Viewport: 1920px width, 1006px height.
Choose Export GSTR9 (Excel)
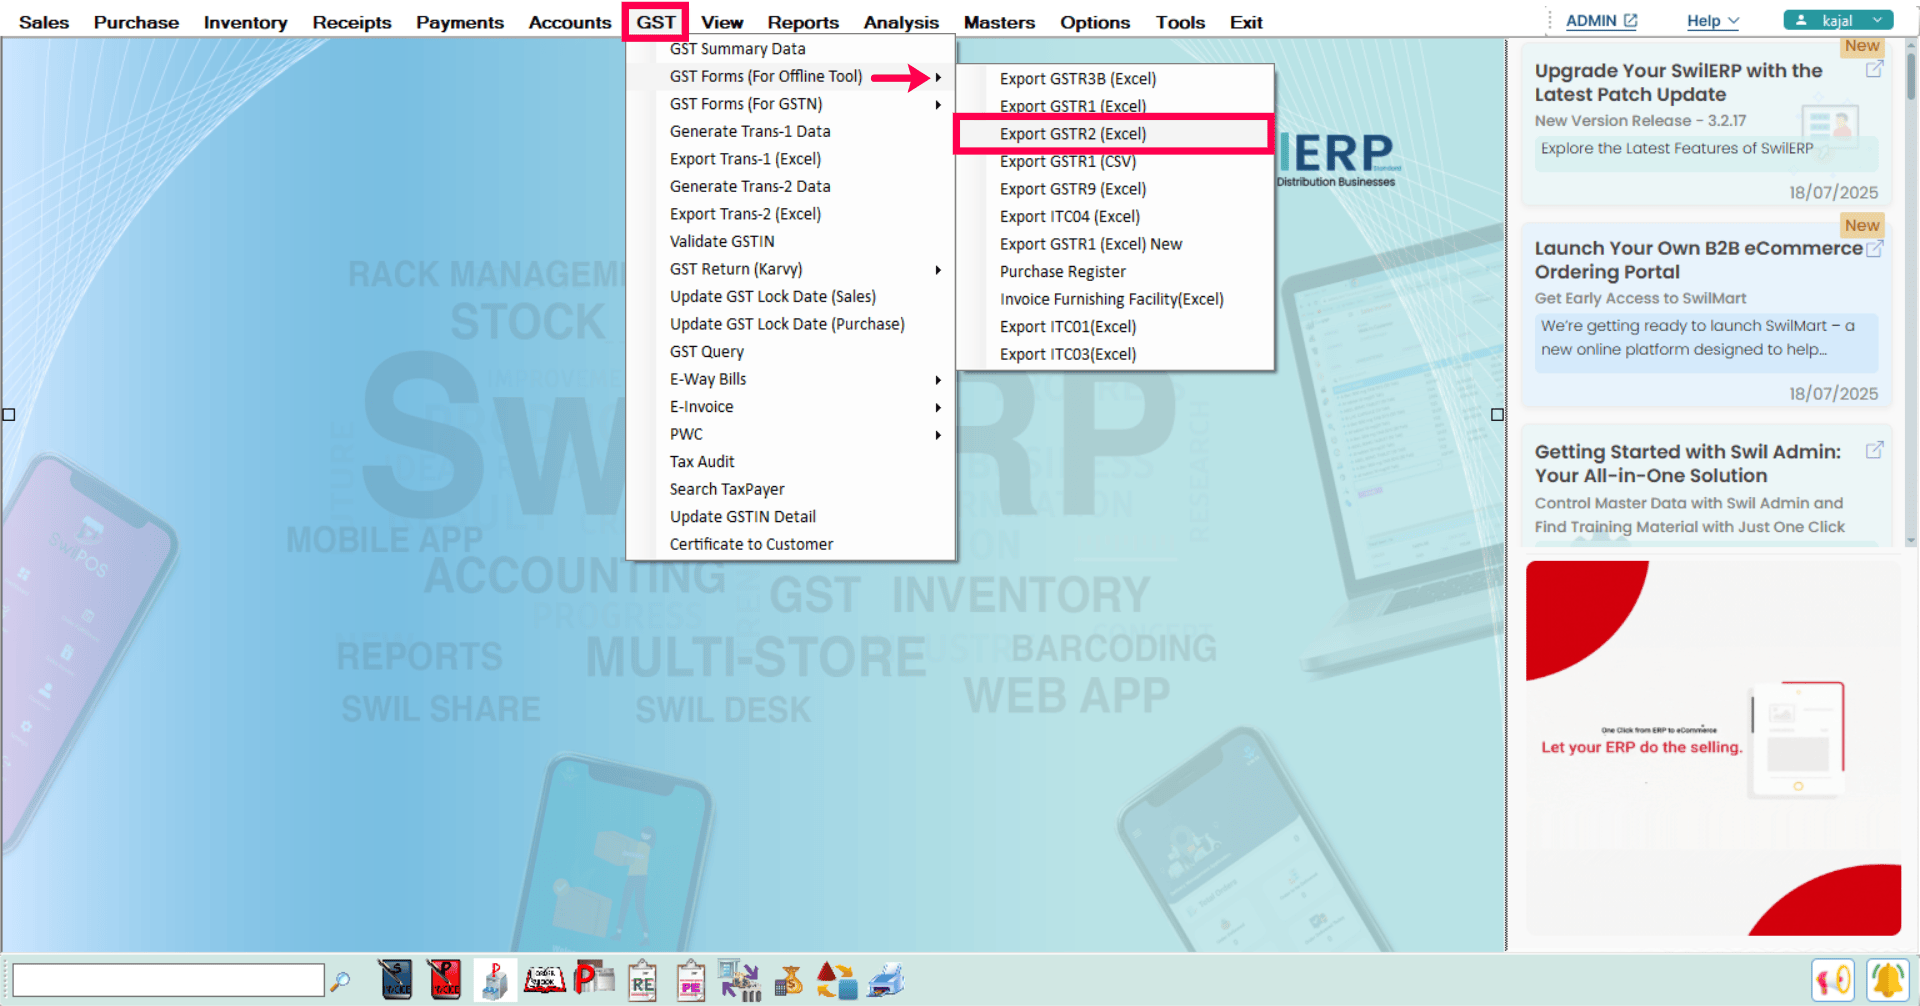tap(1115, 189)
